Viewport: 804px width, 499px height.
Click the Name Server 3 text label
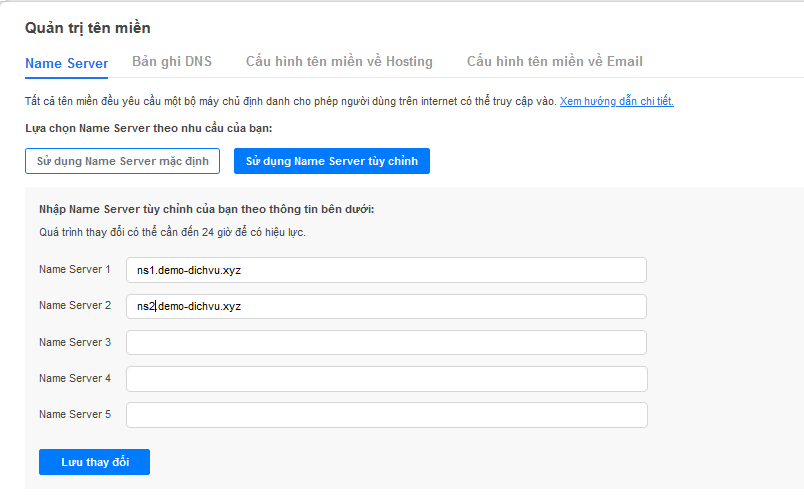tap(75, 342)
